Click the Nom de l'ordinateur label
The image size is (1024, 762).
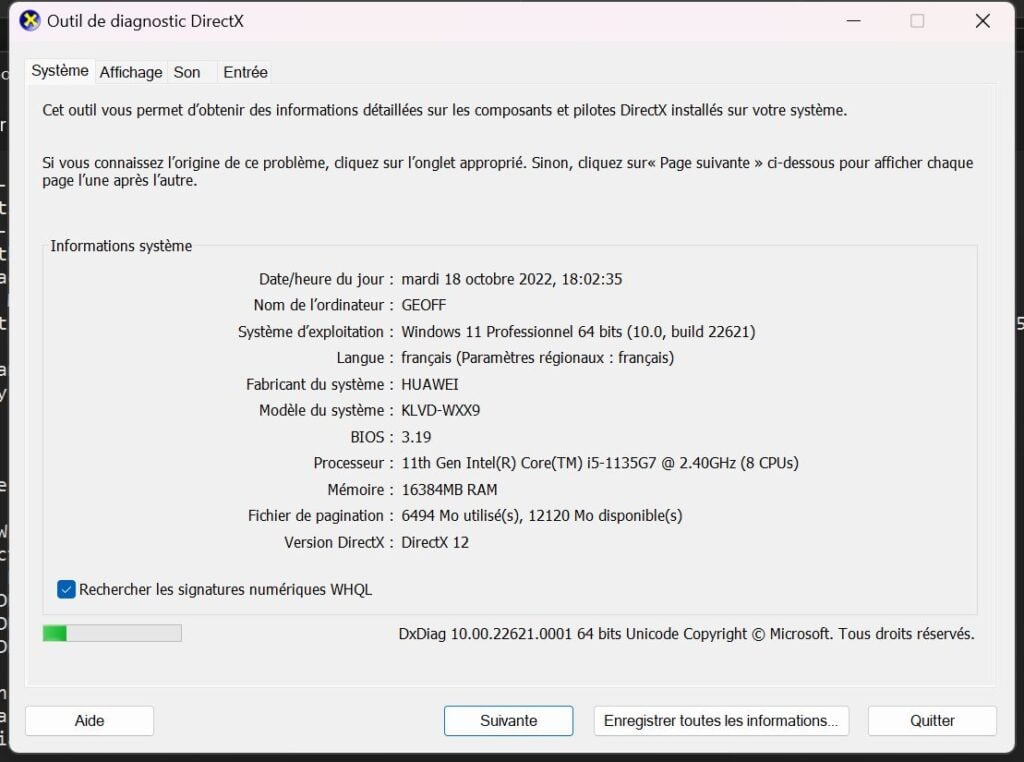point(323,306)
